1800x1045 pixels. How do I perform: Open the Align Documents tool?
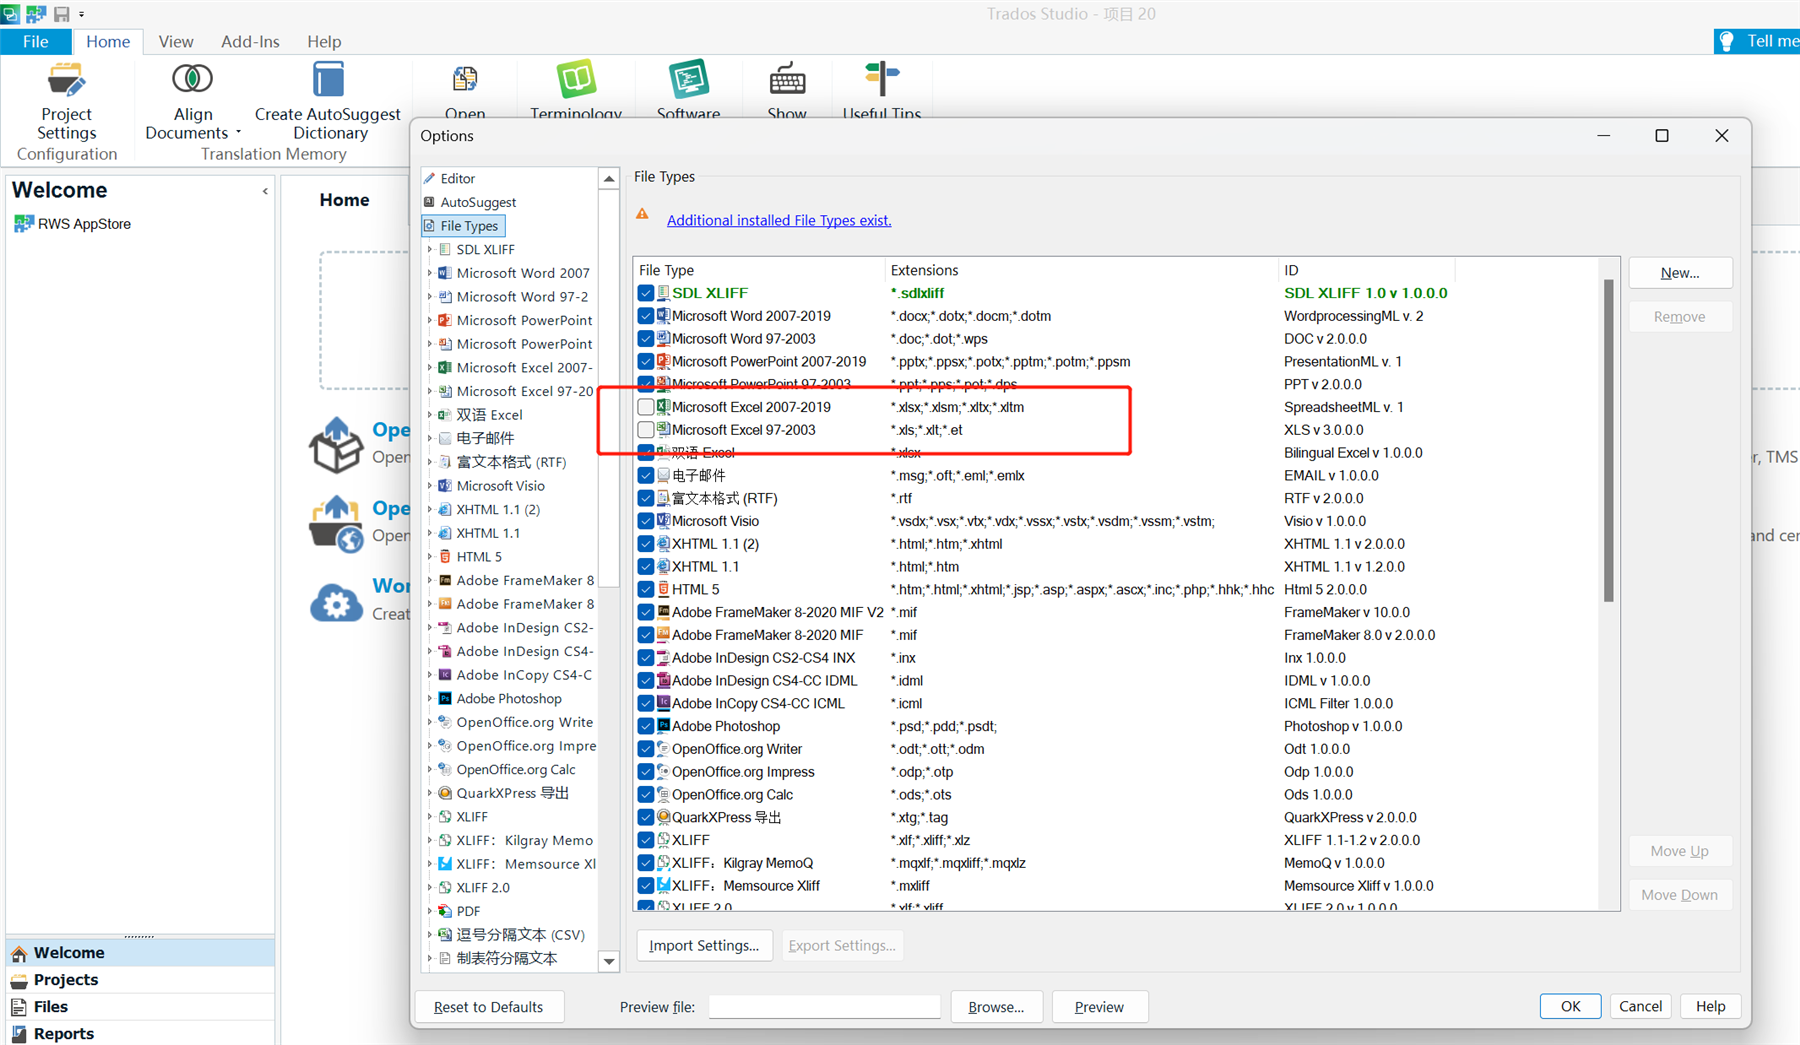[x=192, y=101]
